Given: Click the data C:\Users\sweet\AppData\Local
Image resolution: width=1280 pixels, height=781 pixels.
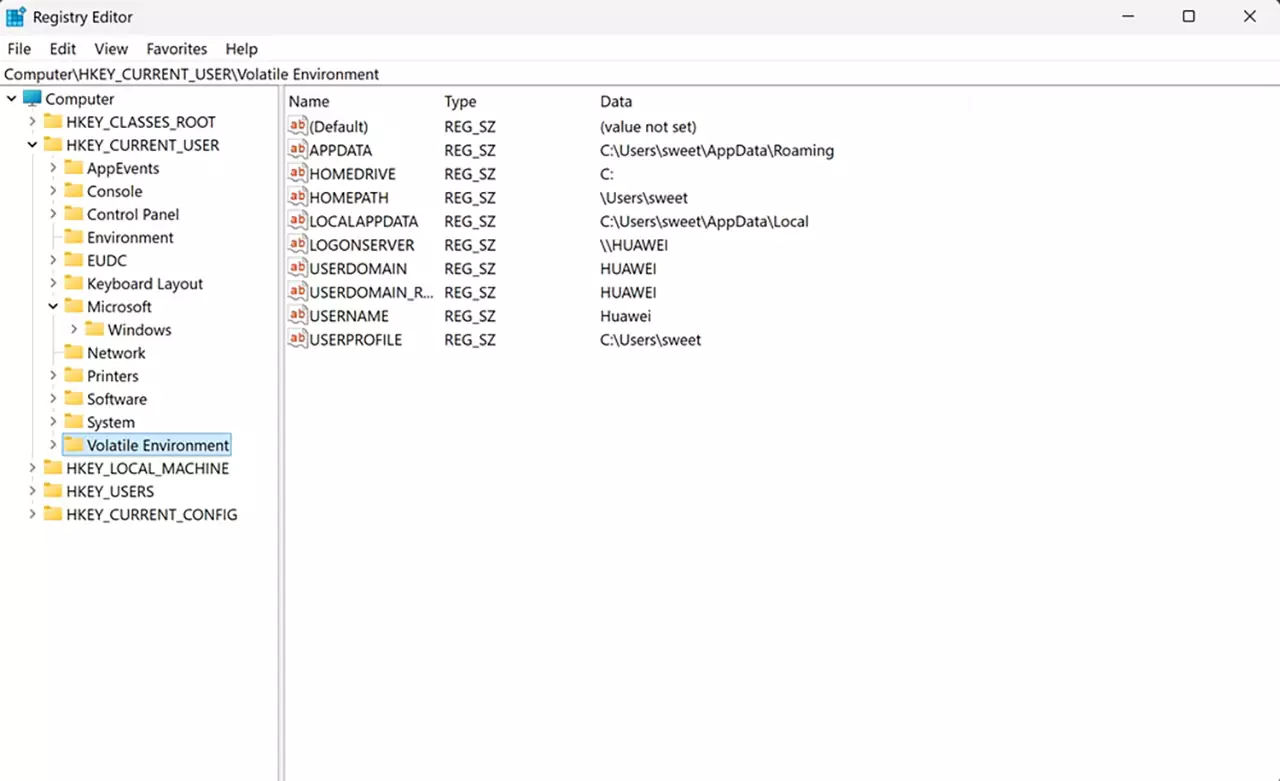Looking at the screenshot, I should (704, 221).
